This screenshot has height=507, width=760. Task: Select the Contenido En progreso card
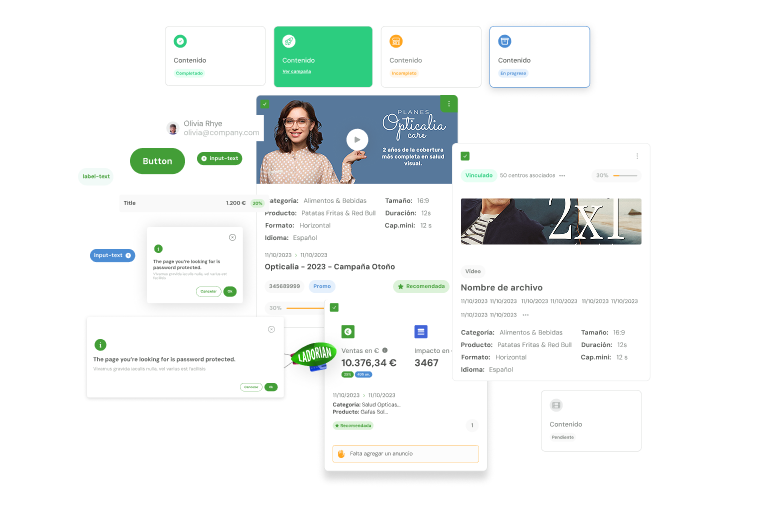540,56
